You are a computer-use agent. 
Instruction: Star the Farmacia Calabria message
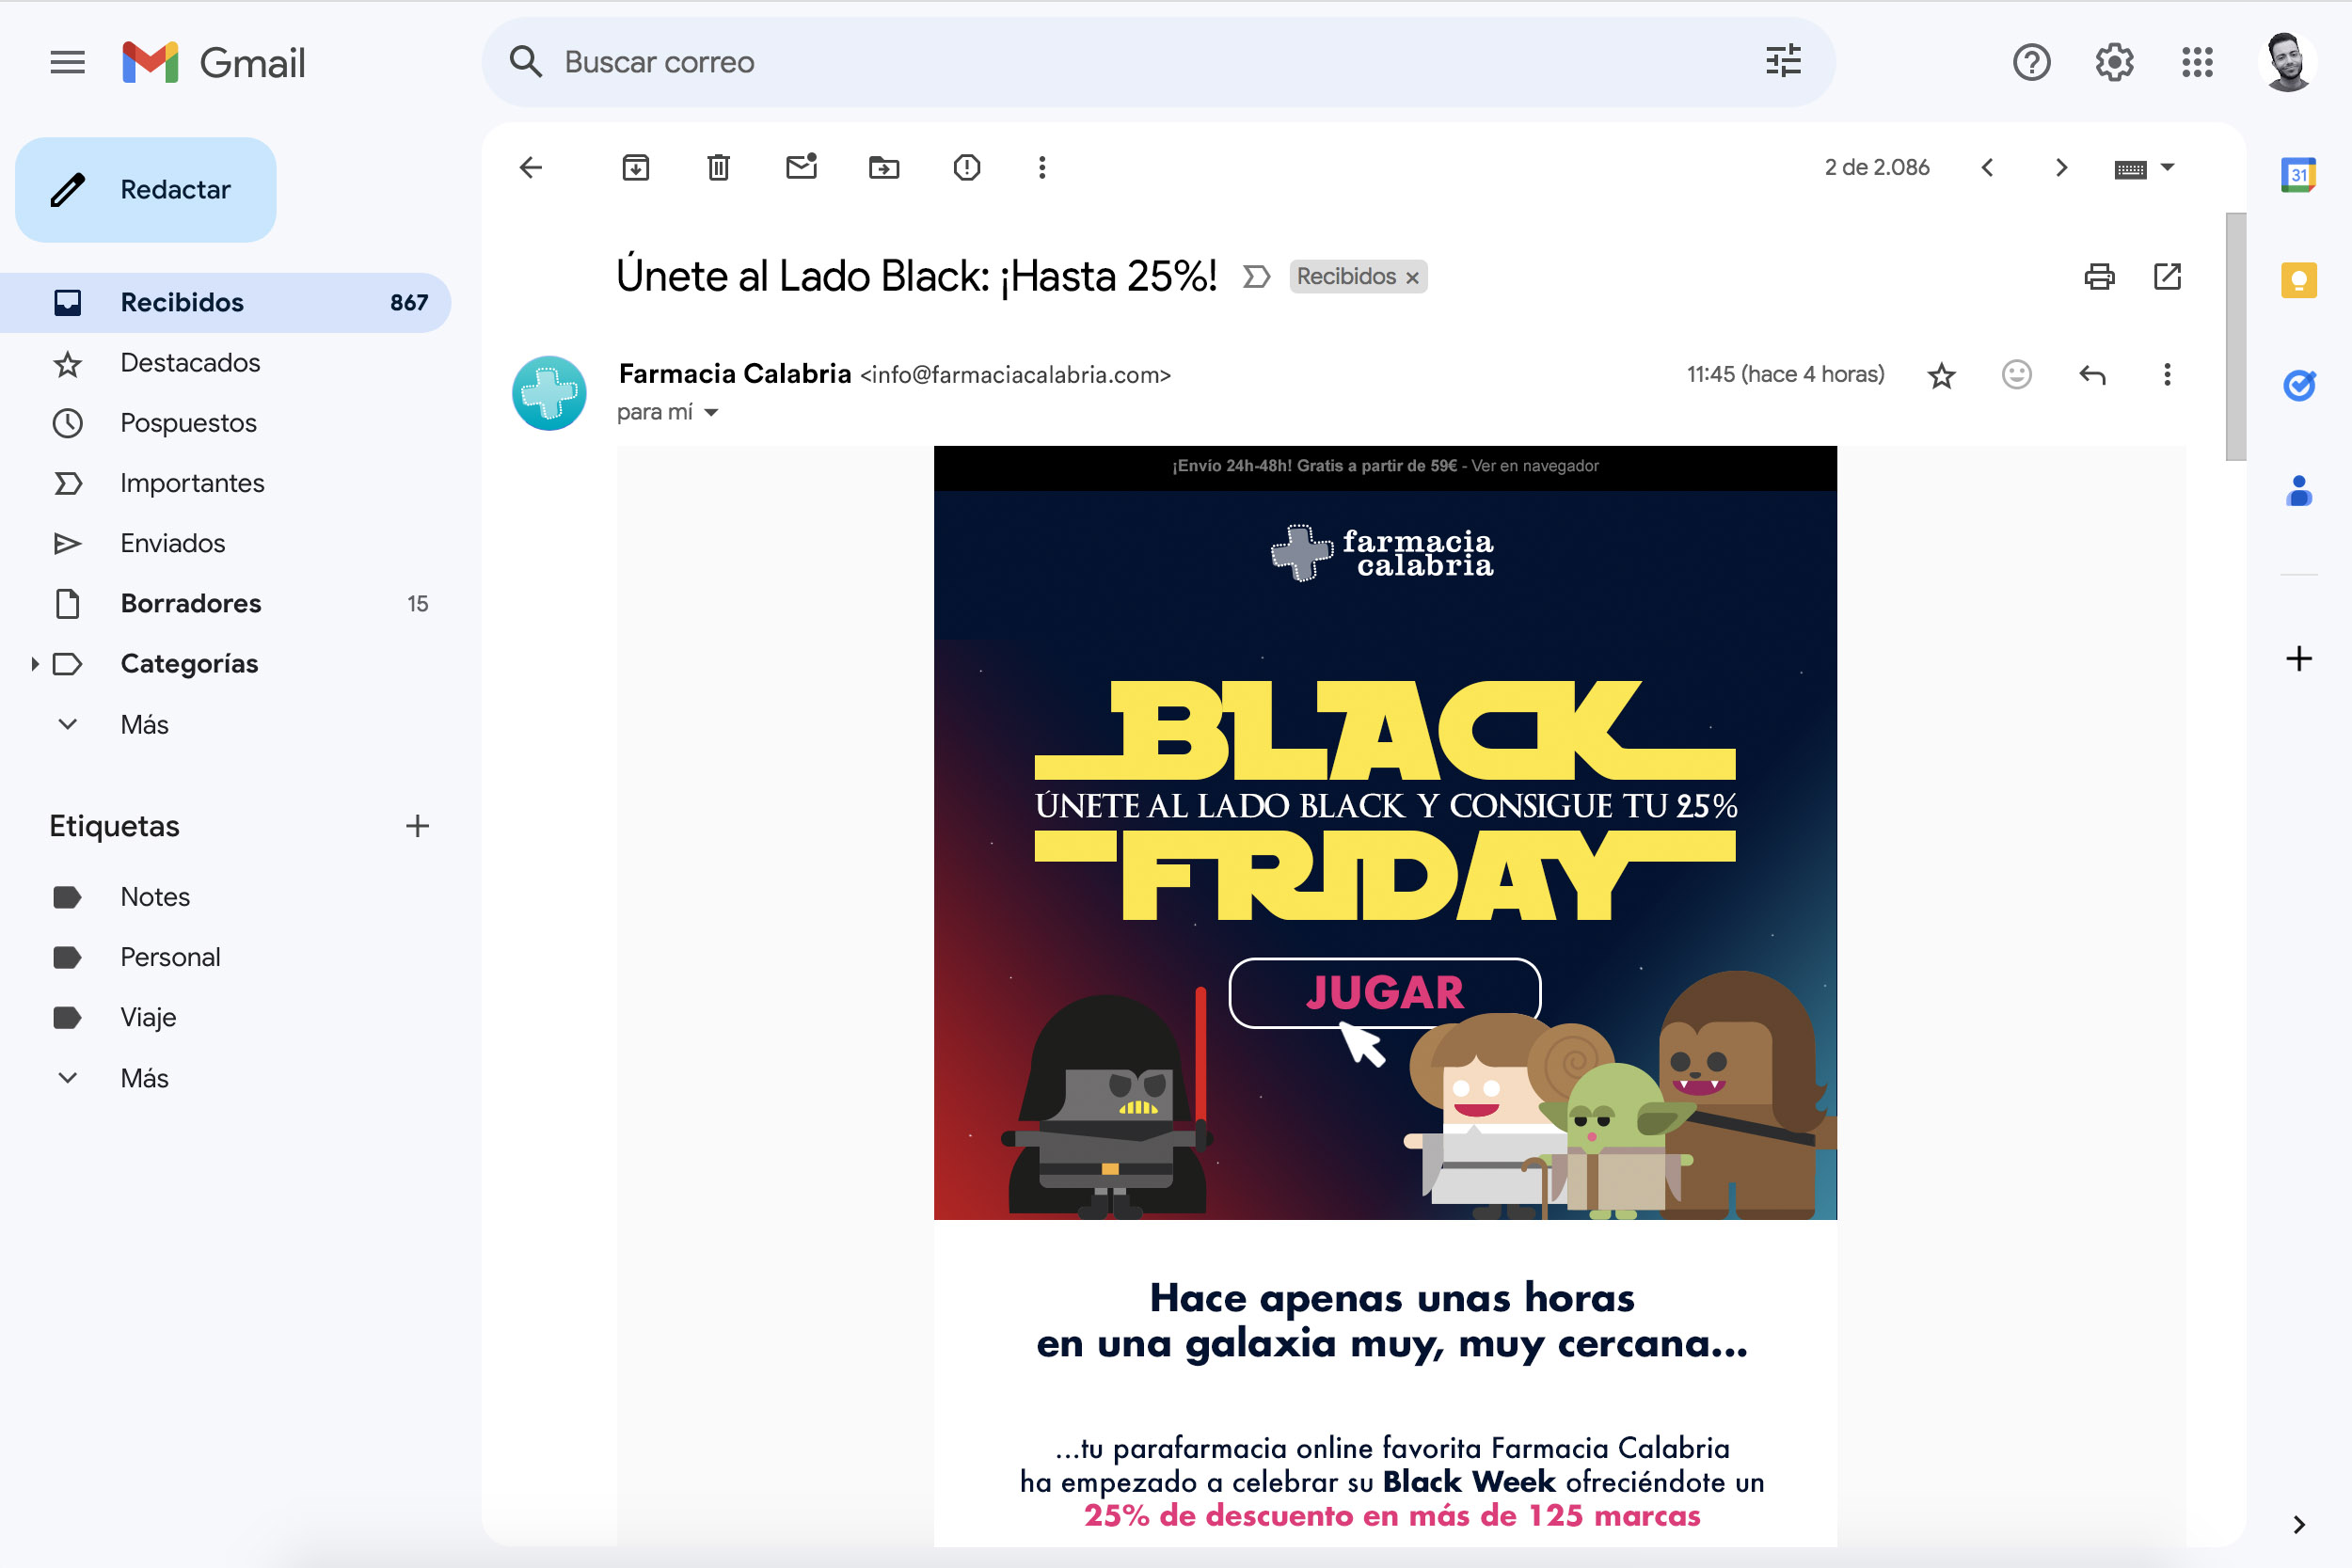(1941, 375)
